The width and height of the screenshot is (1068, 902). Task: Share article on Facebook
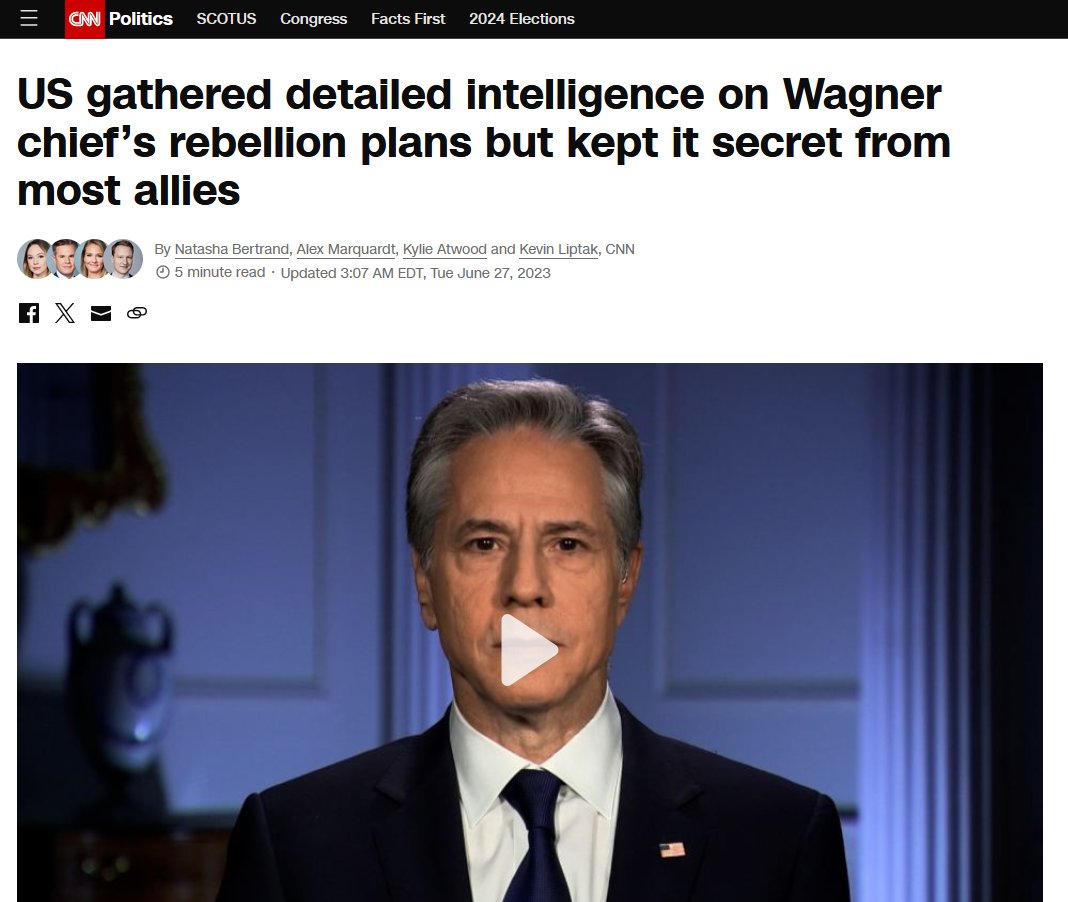coord(29,313)
